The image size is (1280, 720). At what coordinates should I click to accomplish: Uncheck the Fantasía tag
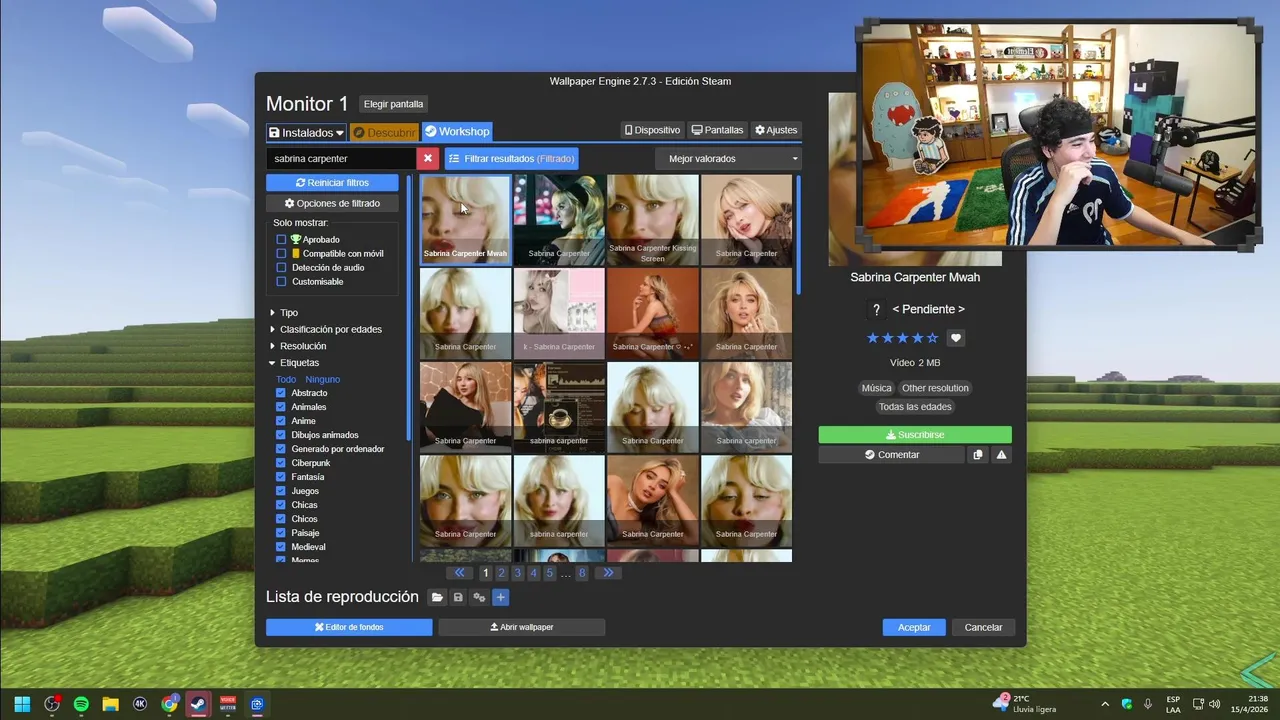(x=281, y=477)
